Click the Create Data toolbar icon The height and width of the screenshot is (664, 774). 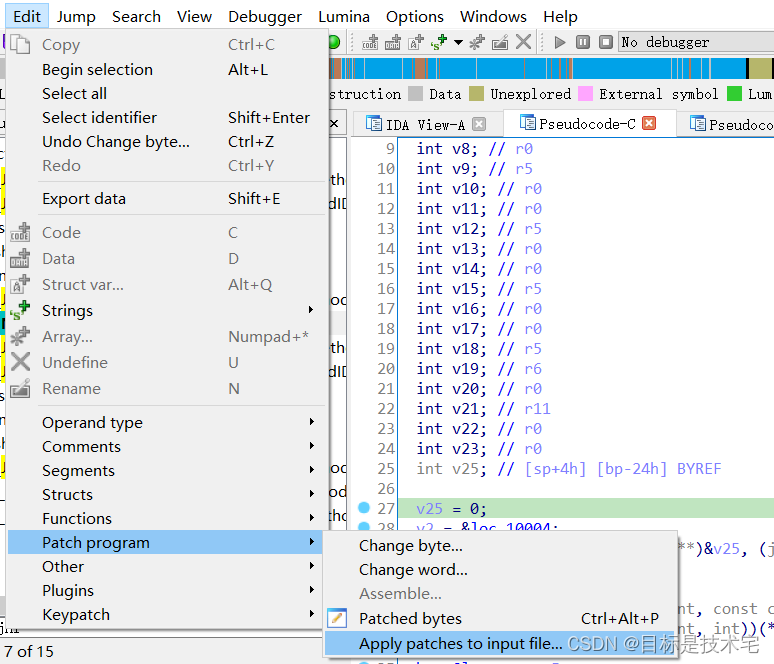coord(393,42)
